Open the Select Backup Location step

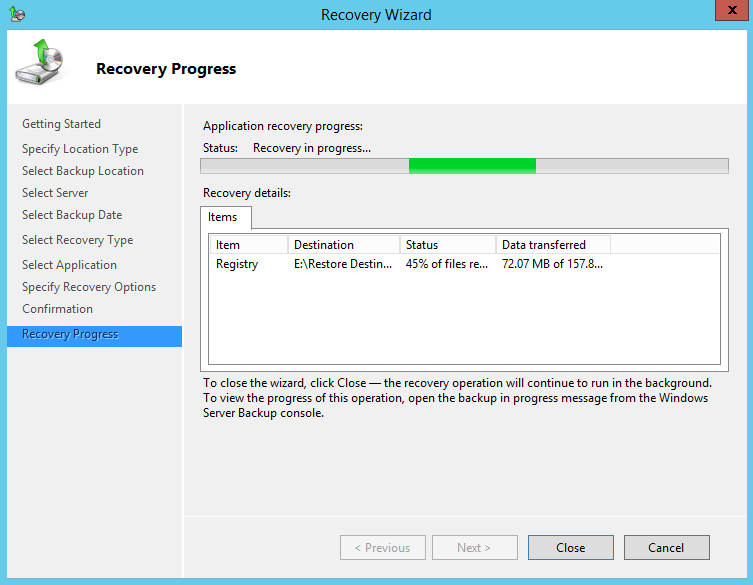(83, 171)
